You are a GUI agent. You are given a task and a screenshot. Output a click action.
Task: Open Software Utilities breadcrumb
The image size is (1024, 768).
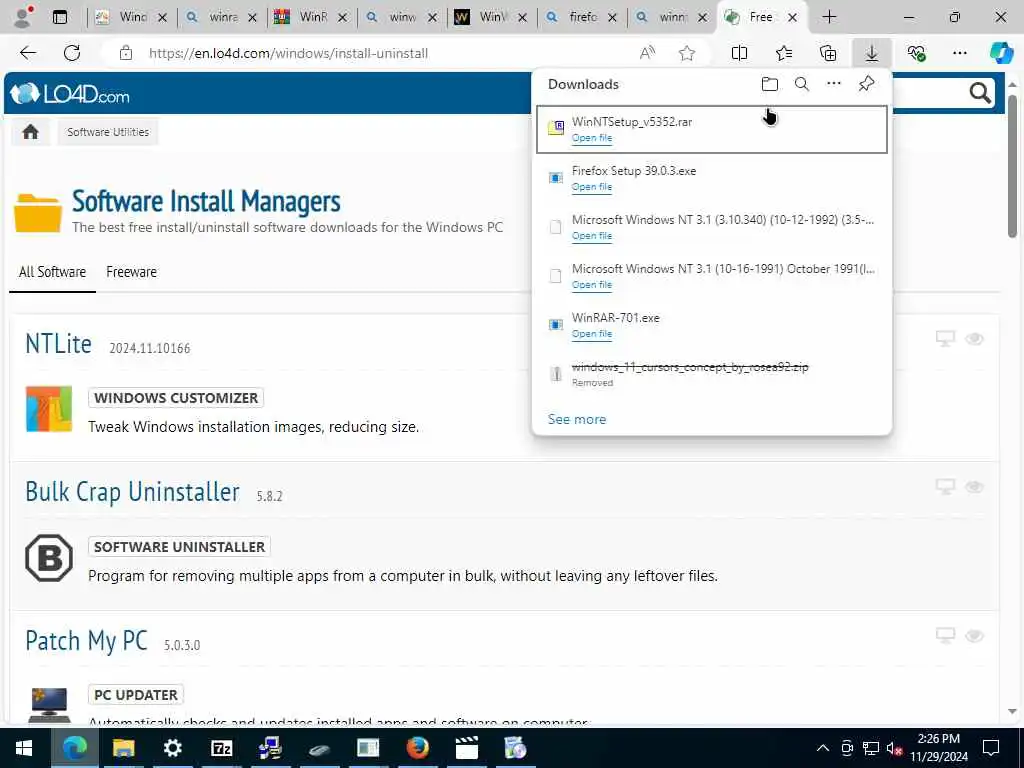point(108,132)
